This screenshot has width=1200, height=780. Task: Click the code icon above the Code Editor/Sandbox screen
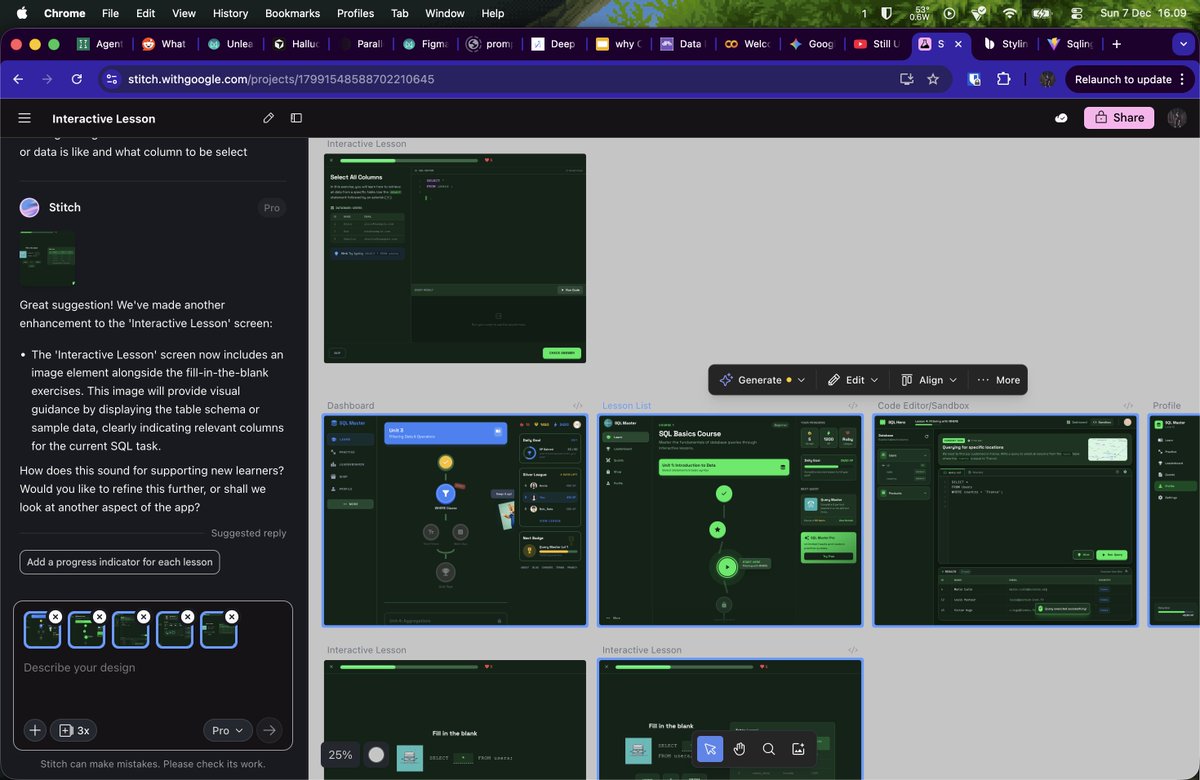coord(1128,406)
